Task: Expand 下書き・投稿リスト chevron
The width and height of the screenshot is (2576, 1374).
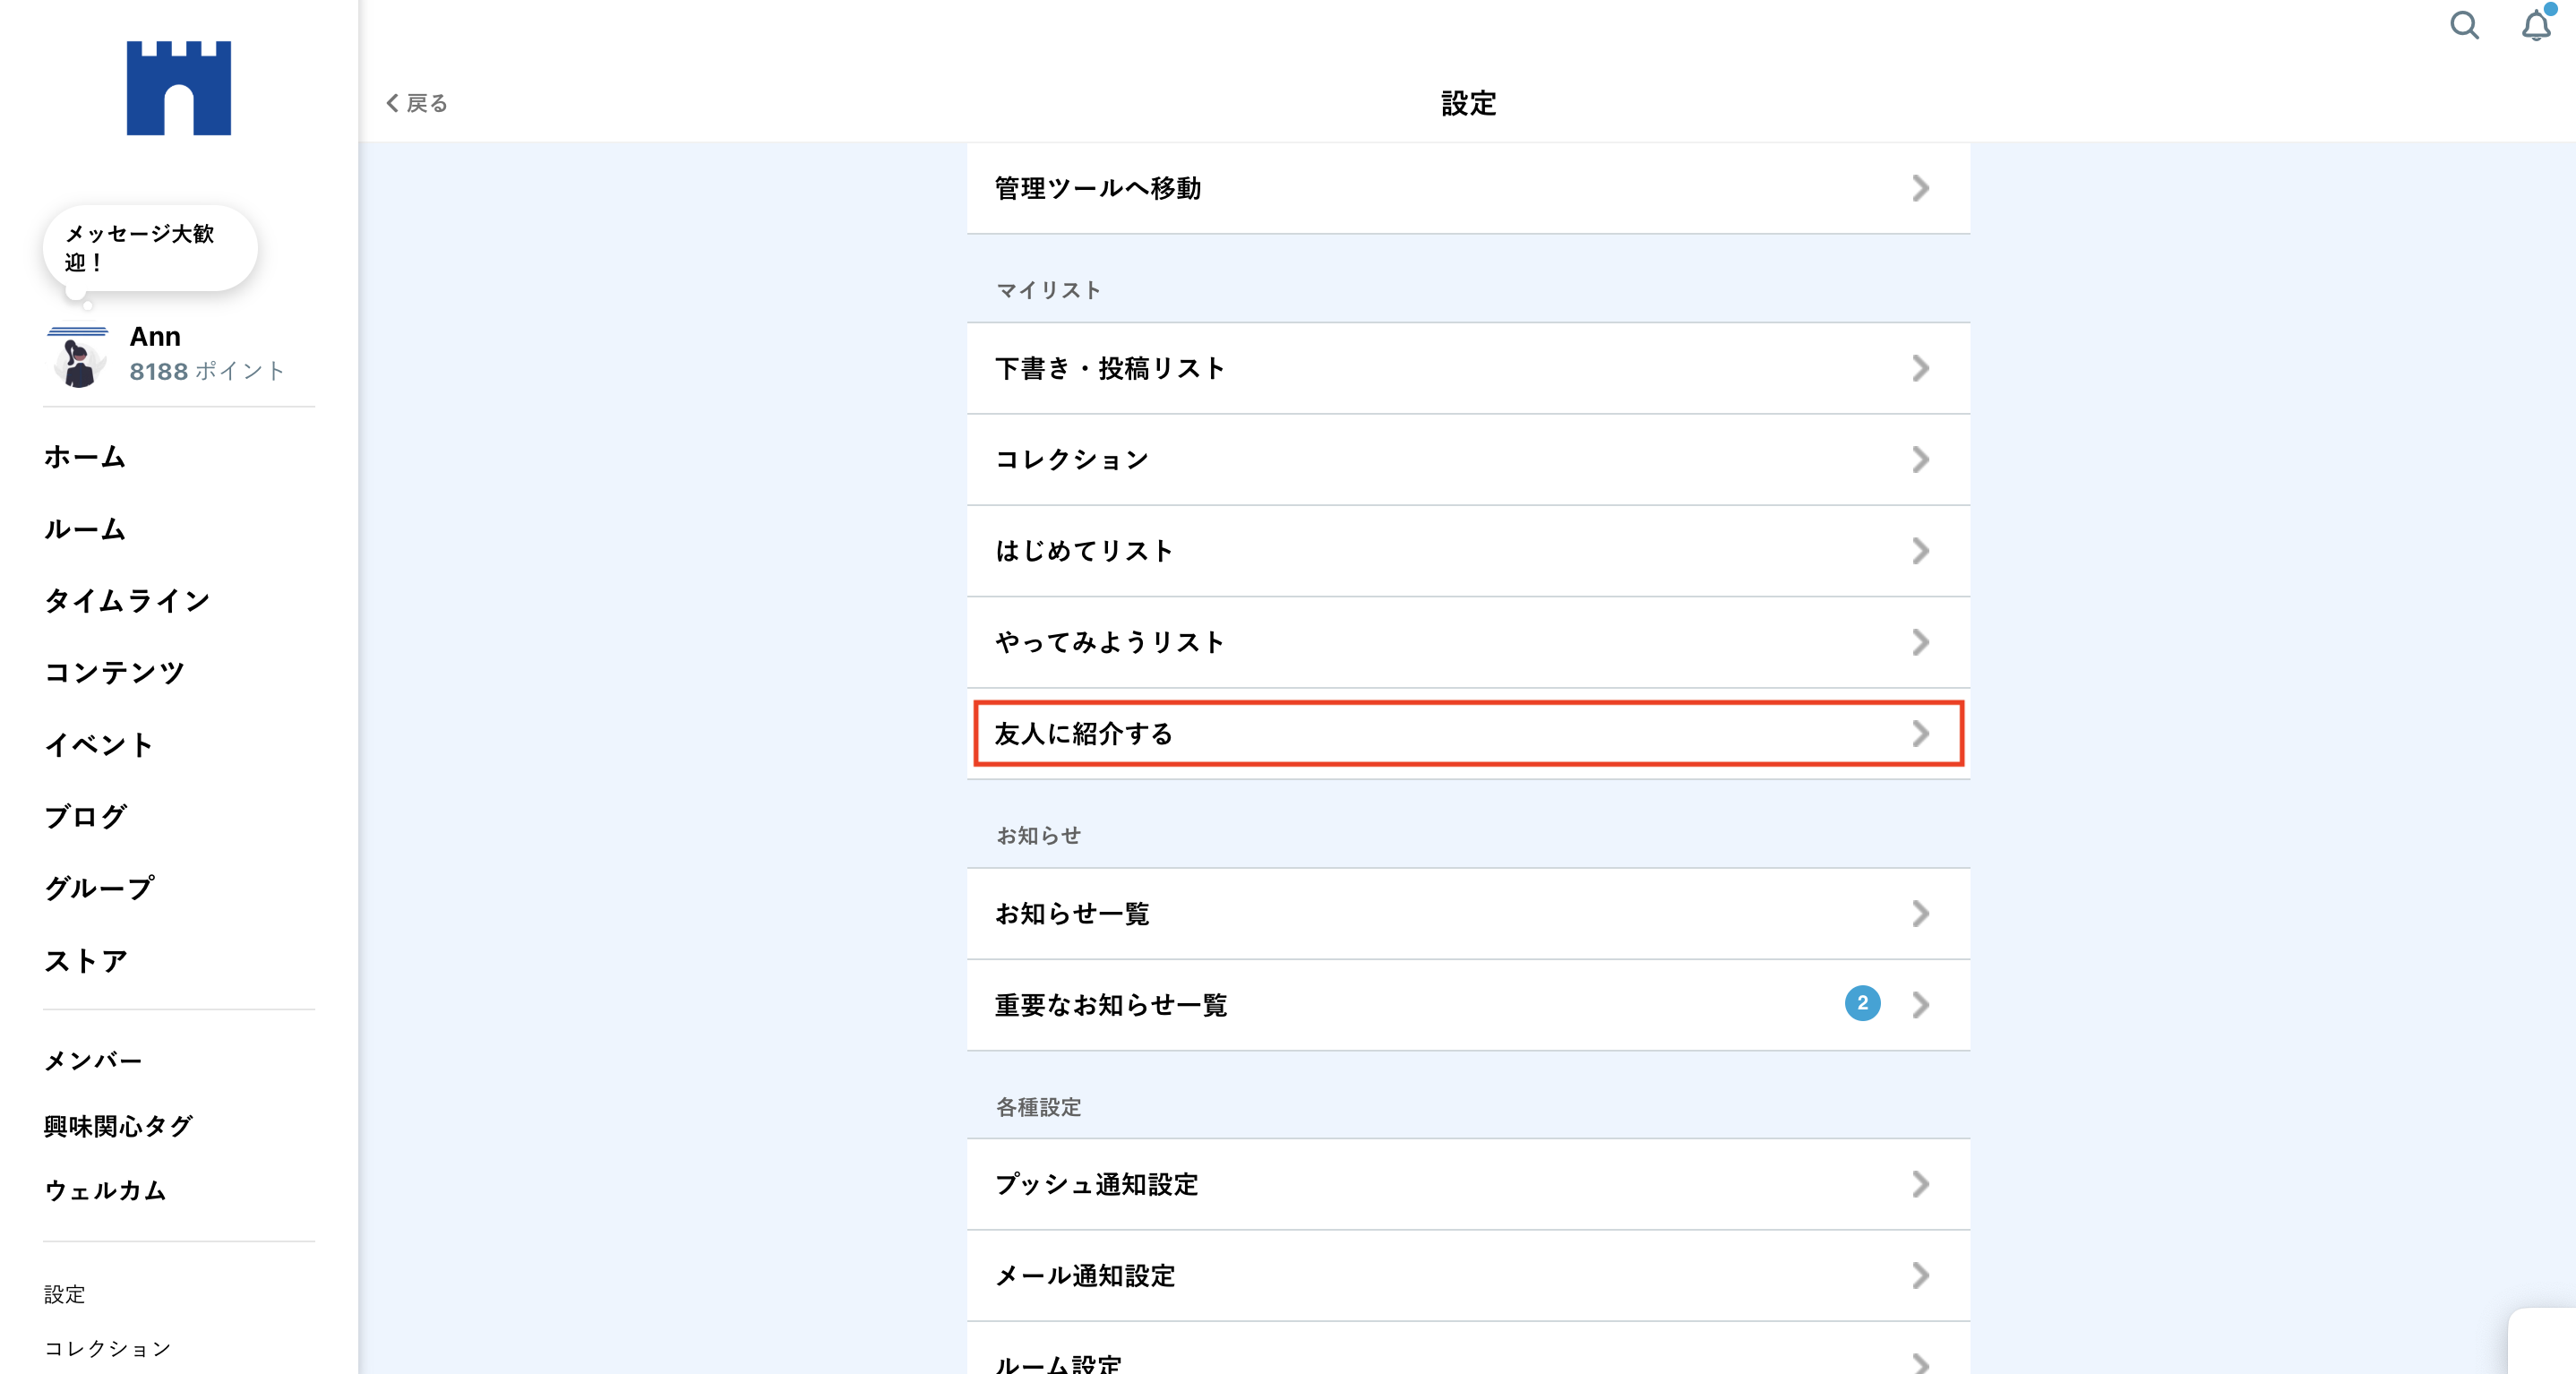Action: [1920, 368]
